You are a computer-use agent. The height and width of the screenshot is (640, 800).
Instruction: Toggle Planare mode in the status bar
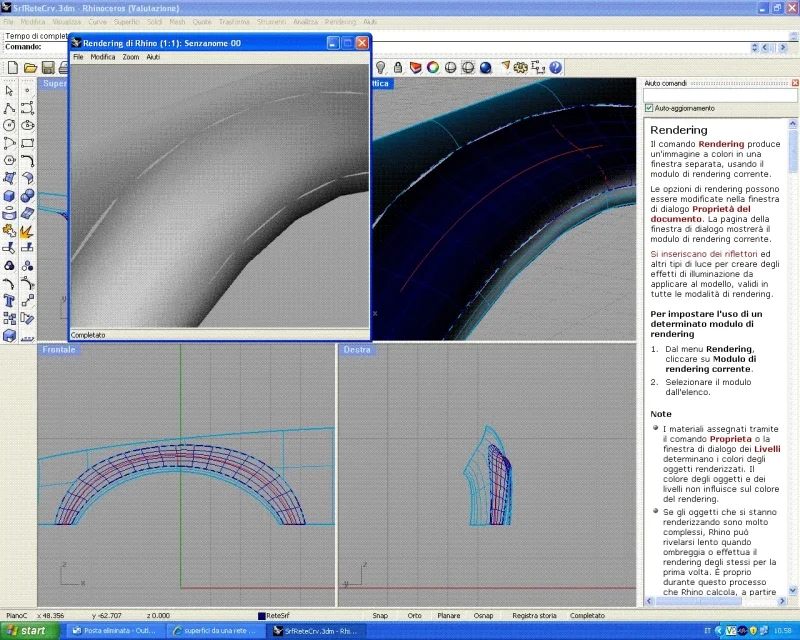pos(448,616)
